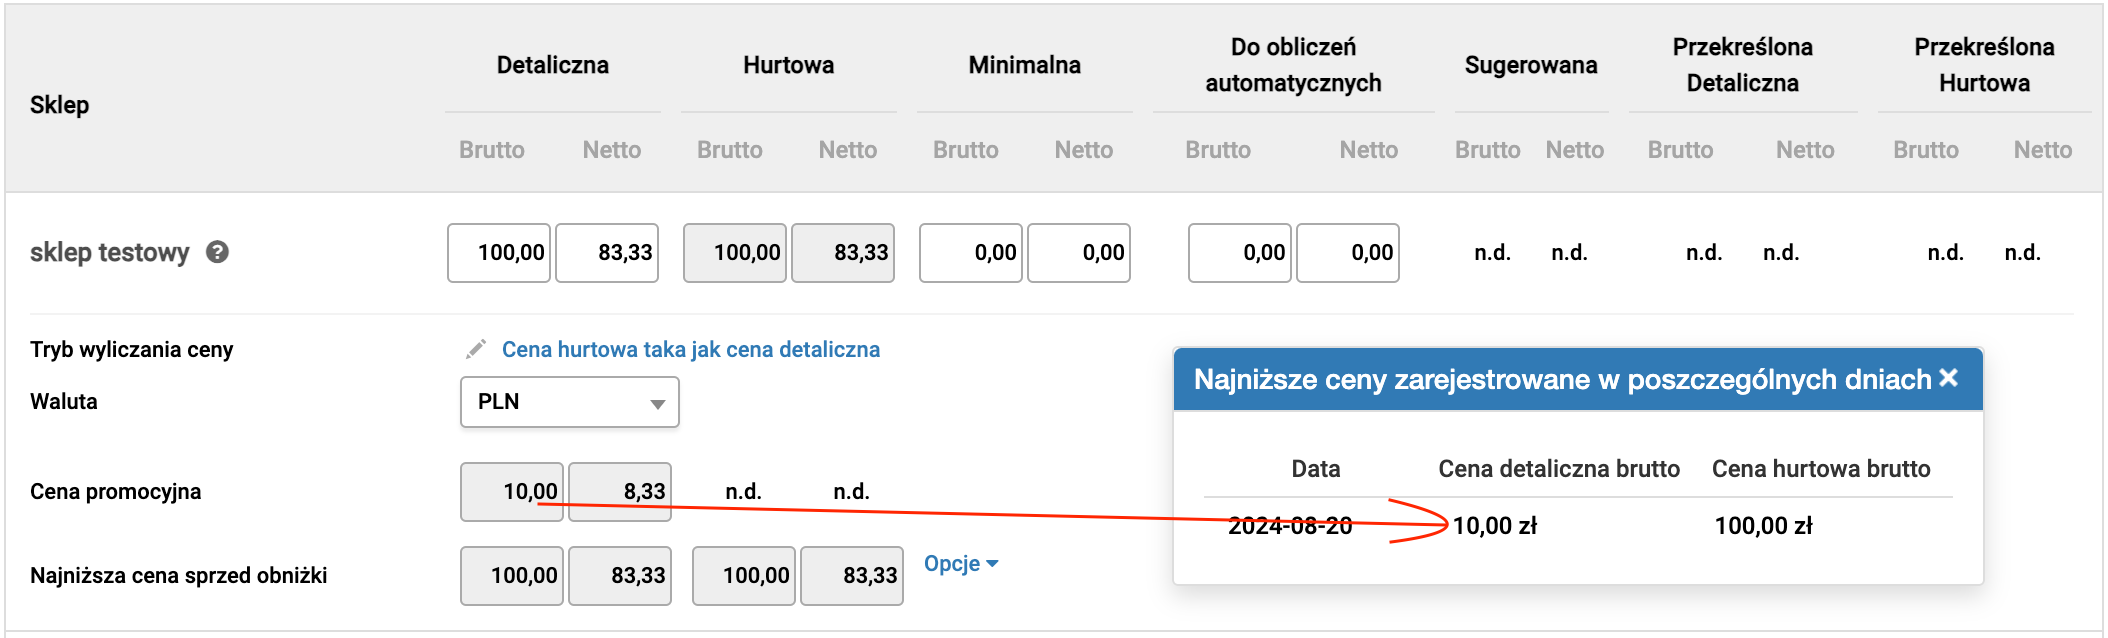The height and width of the screenshot is (638, 2108).
Task: Click the Minimalna netto price field
Action: tap(1079, 253)
